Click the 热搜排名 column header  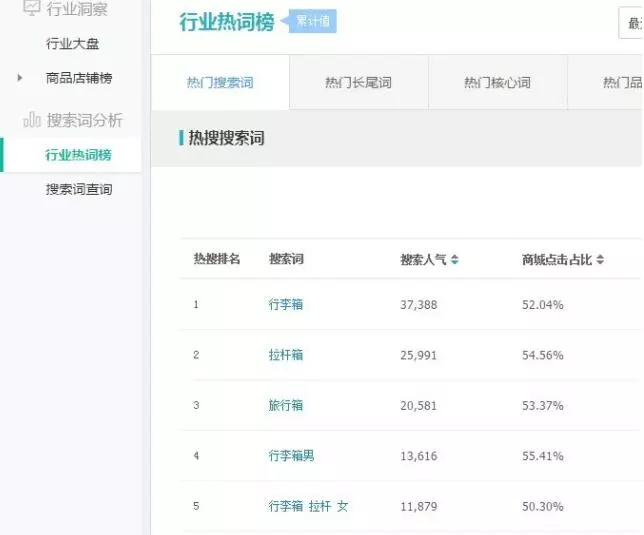tap(217, 259)
